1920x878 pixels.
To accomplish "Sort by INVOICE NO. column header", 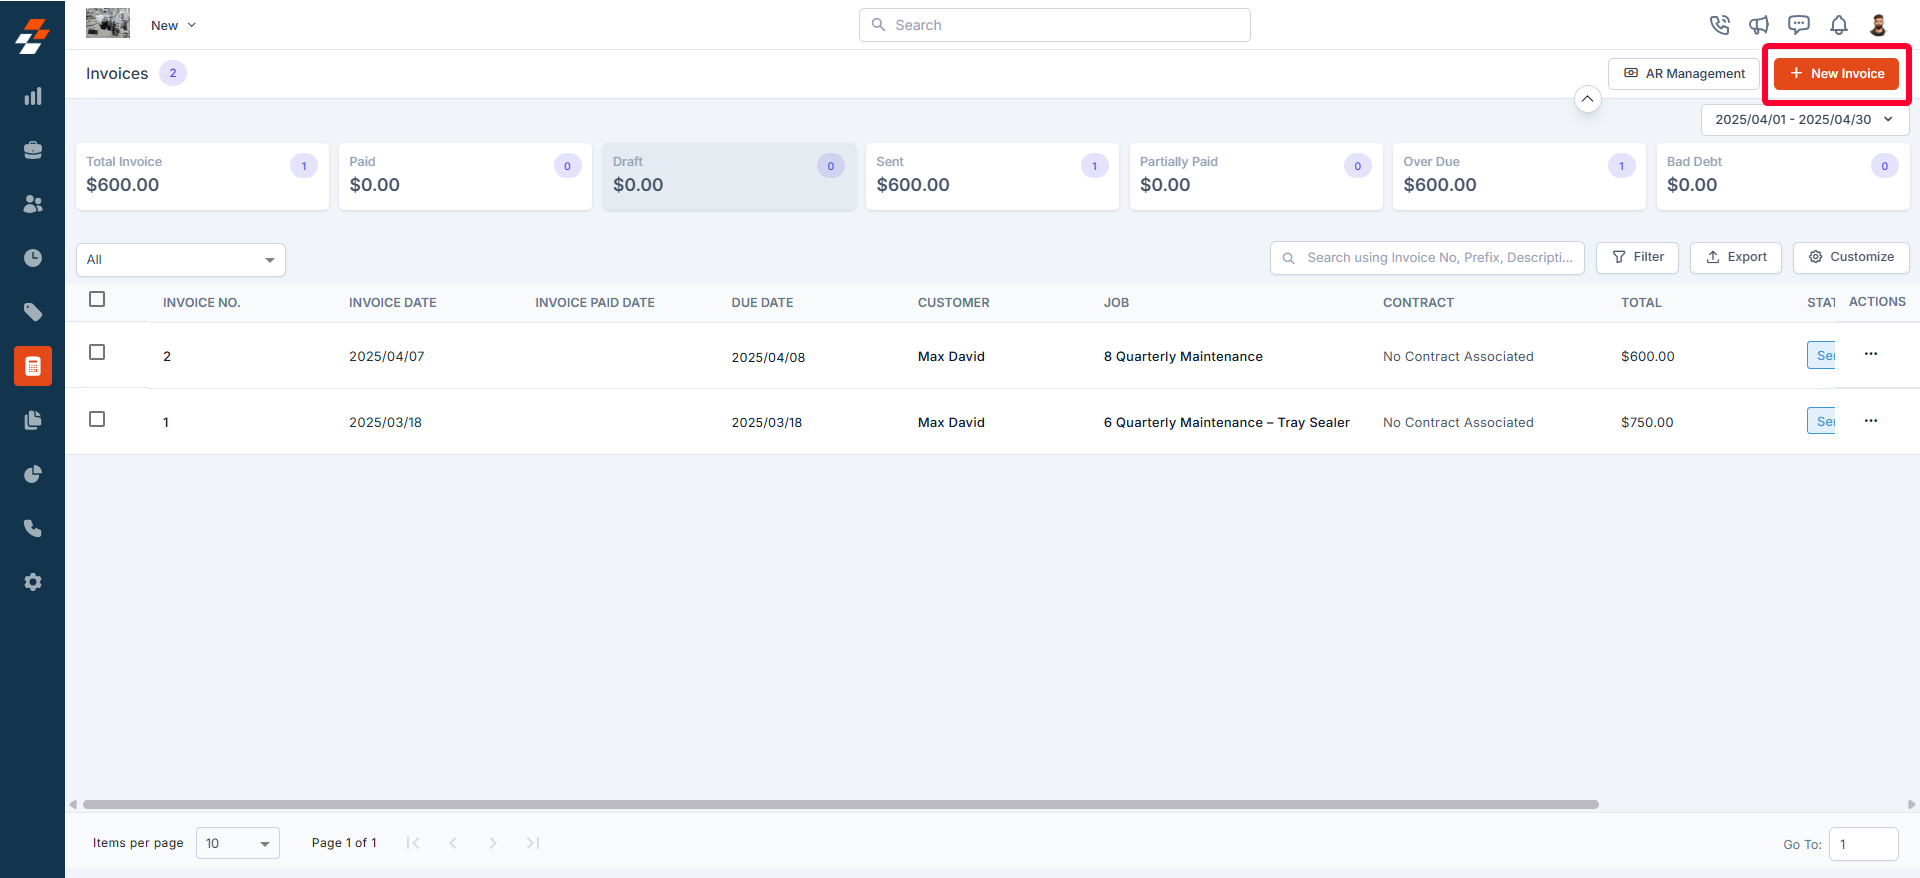I will [x=202, y=302].
